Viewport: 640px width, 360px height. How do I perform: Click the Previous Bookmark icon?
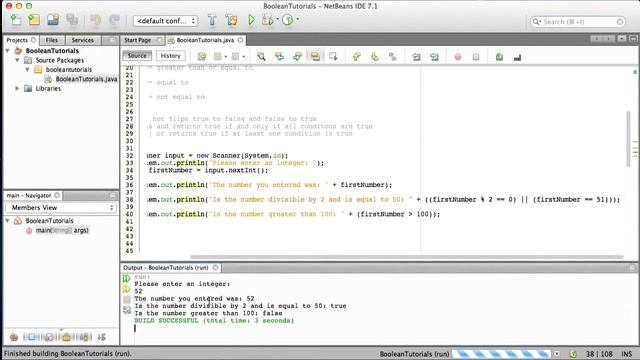coord(357,57)
